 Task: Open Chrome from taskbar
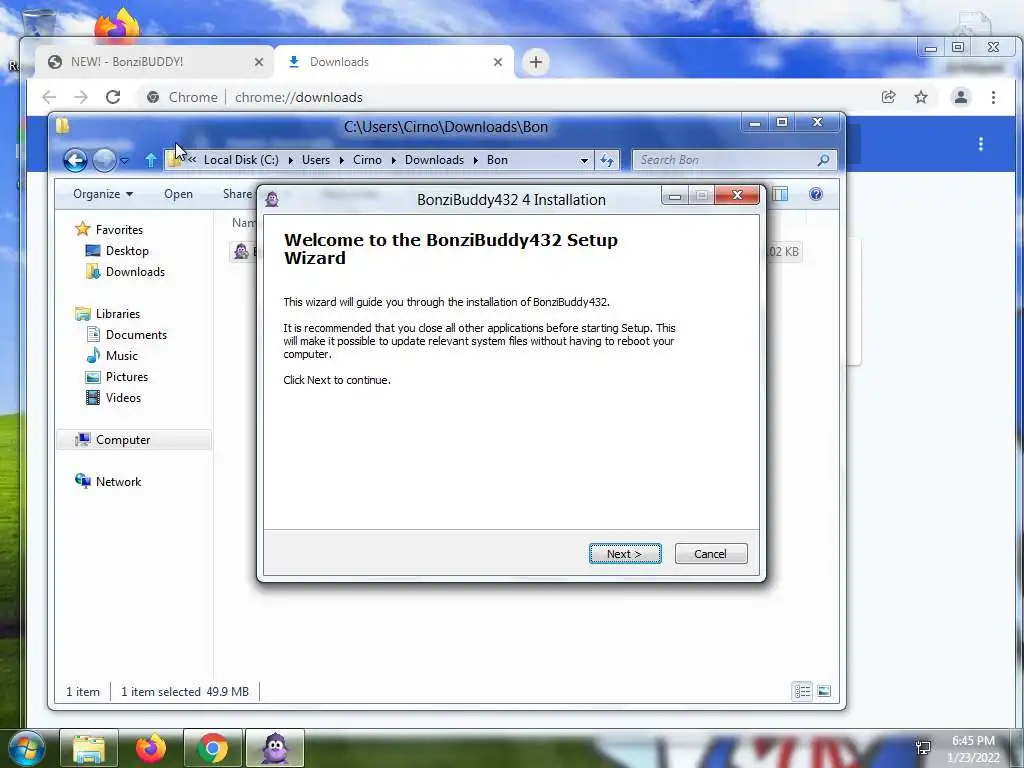click(212, 748)
